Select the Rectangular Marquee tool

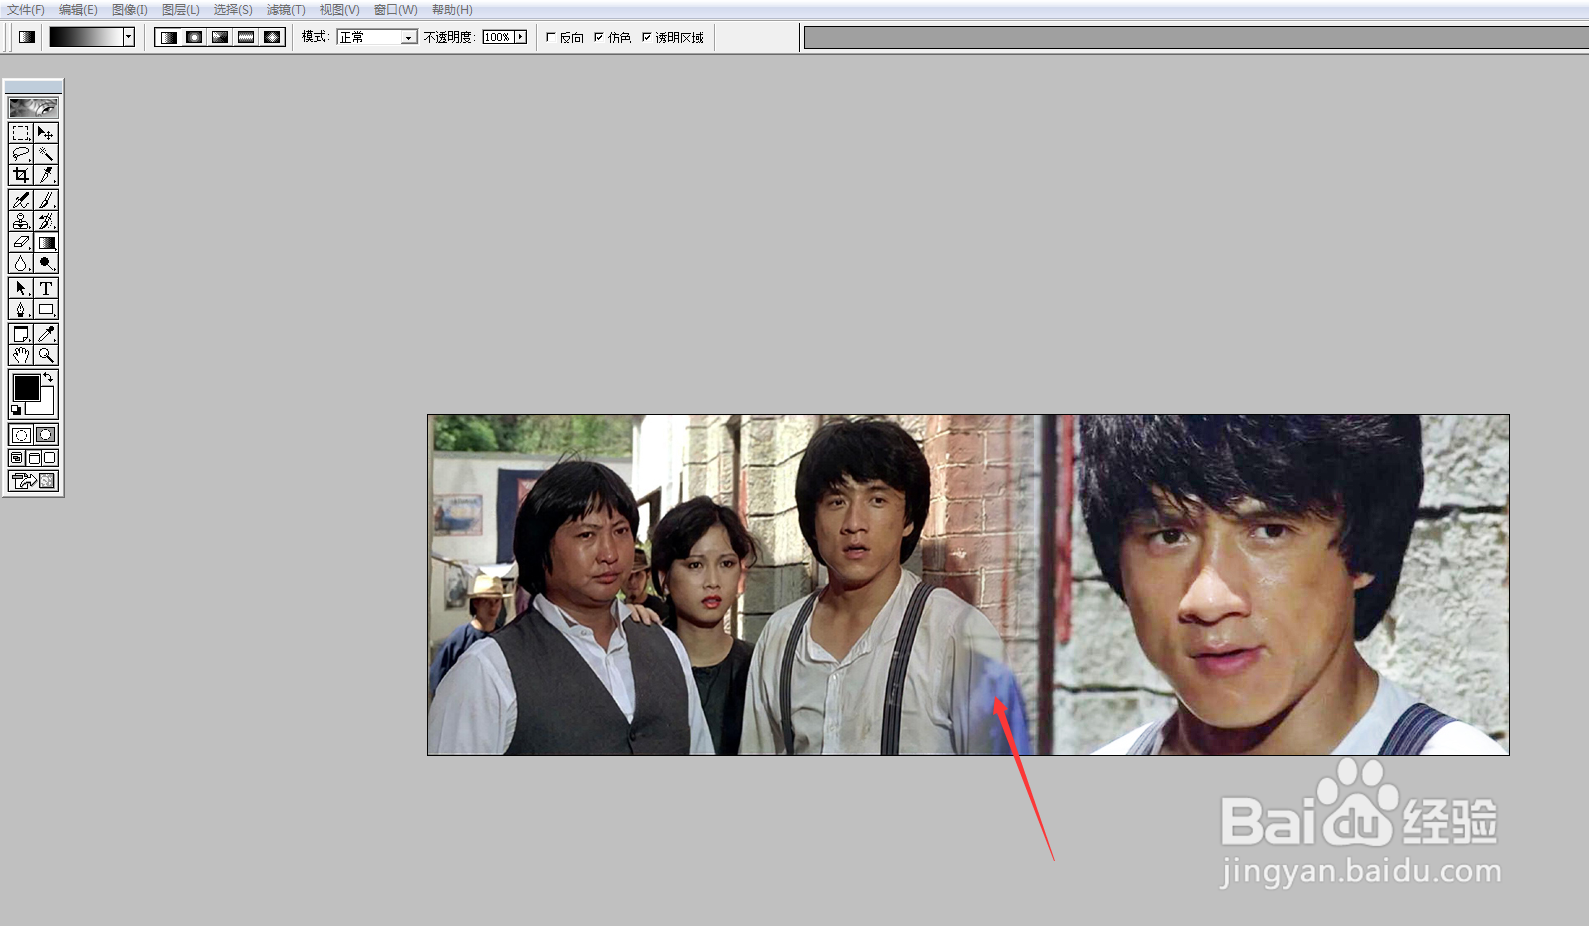pos(21,133)
